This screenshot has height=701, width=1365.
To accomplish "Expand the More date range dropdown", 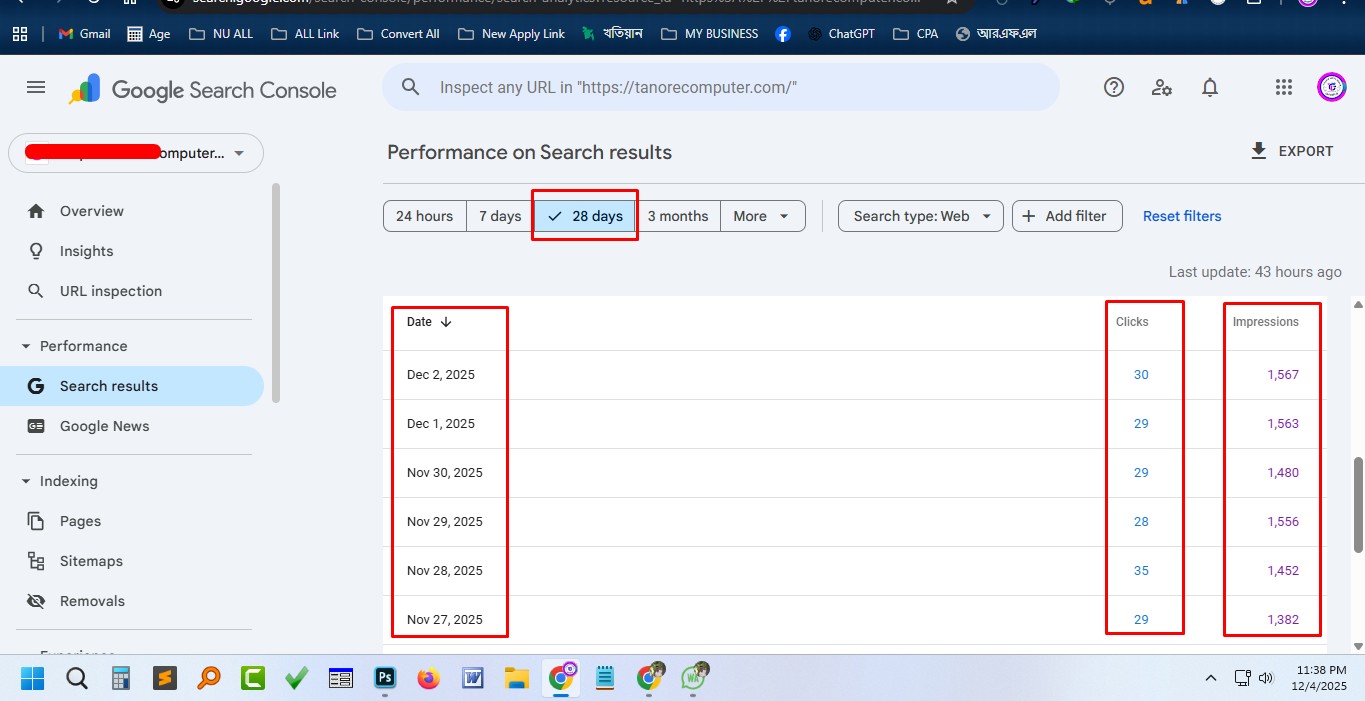I will click(762, 216).
